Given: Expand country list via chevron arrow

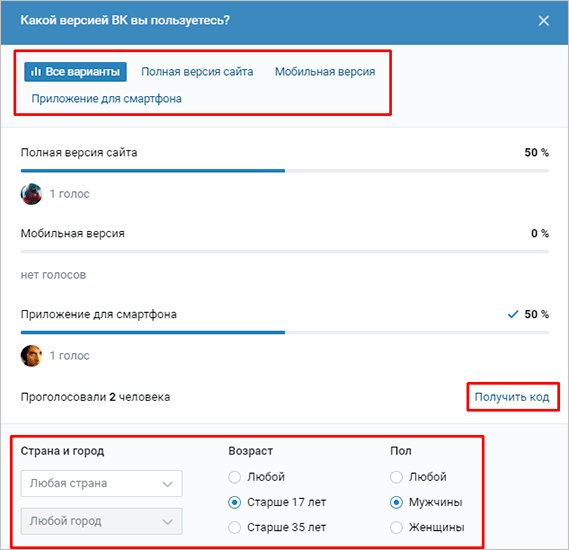Looking at the screenshot, I should coord(167,484).
